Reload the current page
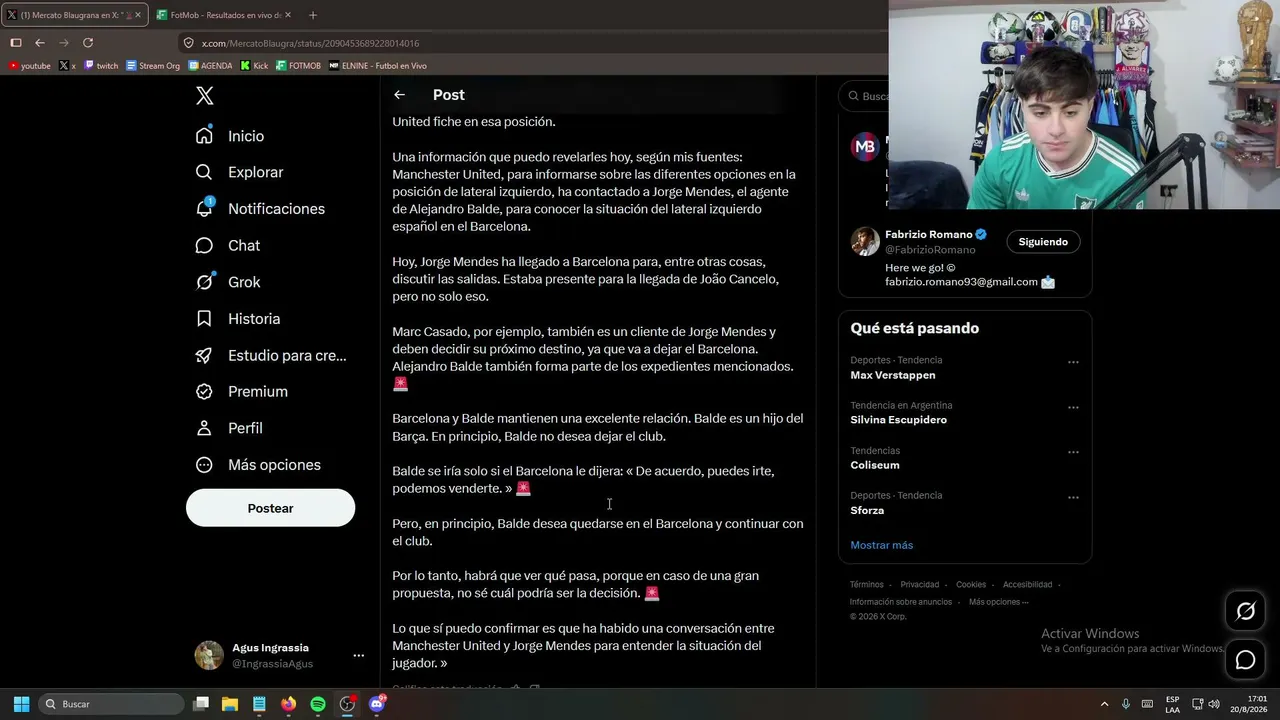The width and height of the screenshot is (1280, 720). click(88, 43)
